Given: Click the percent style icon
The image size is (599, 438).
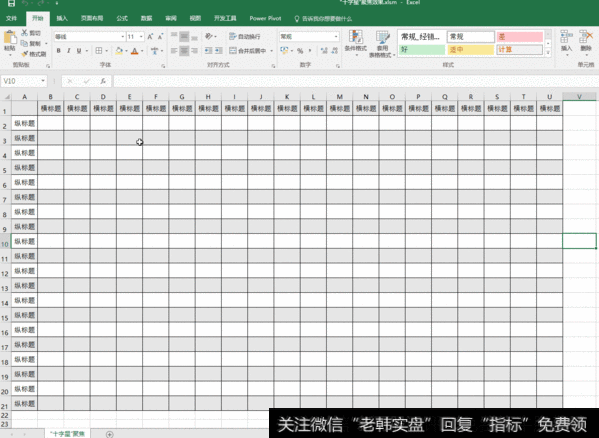Looking at the screenshot, I should coord(300,51).
